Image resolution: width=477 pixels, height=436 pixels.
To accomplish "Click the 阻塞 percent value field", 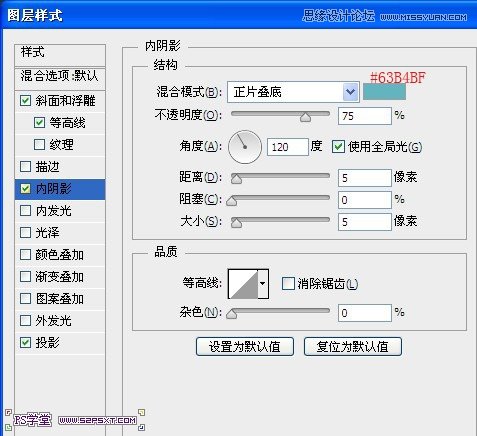I will coord(365,200).
